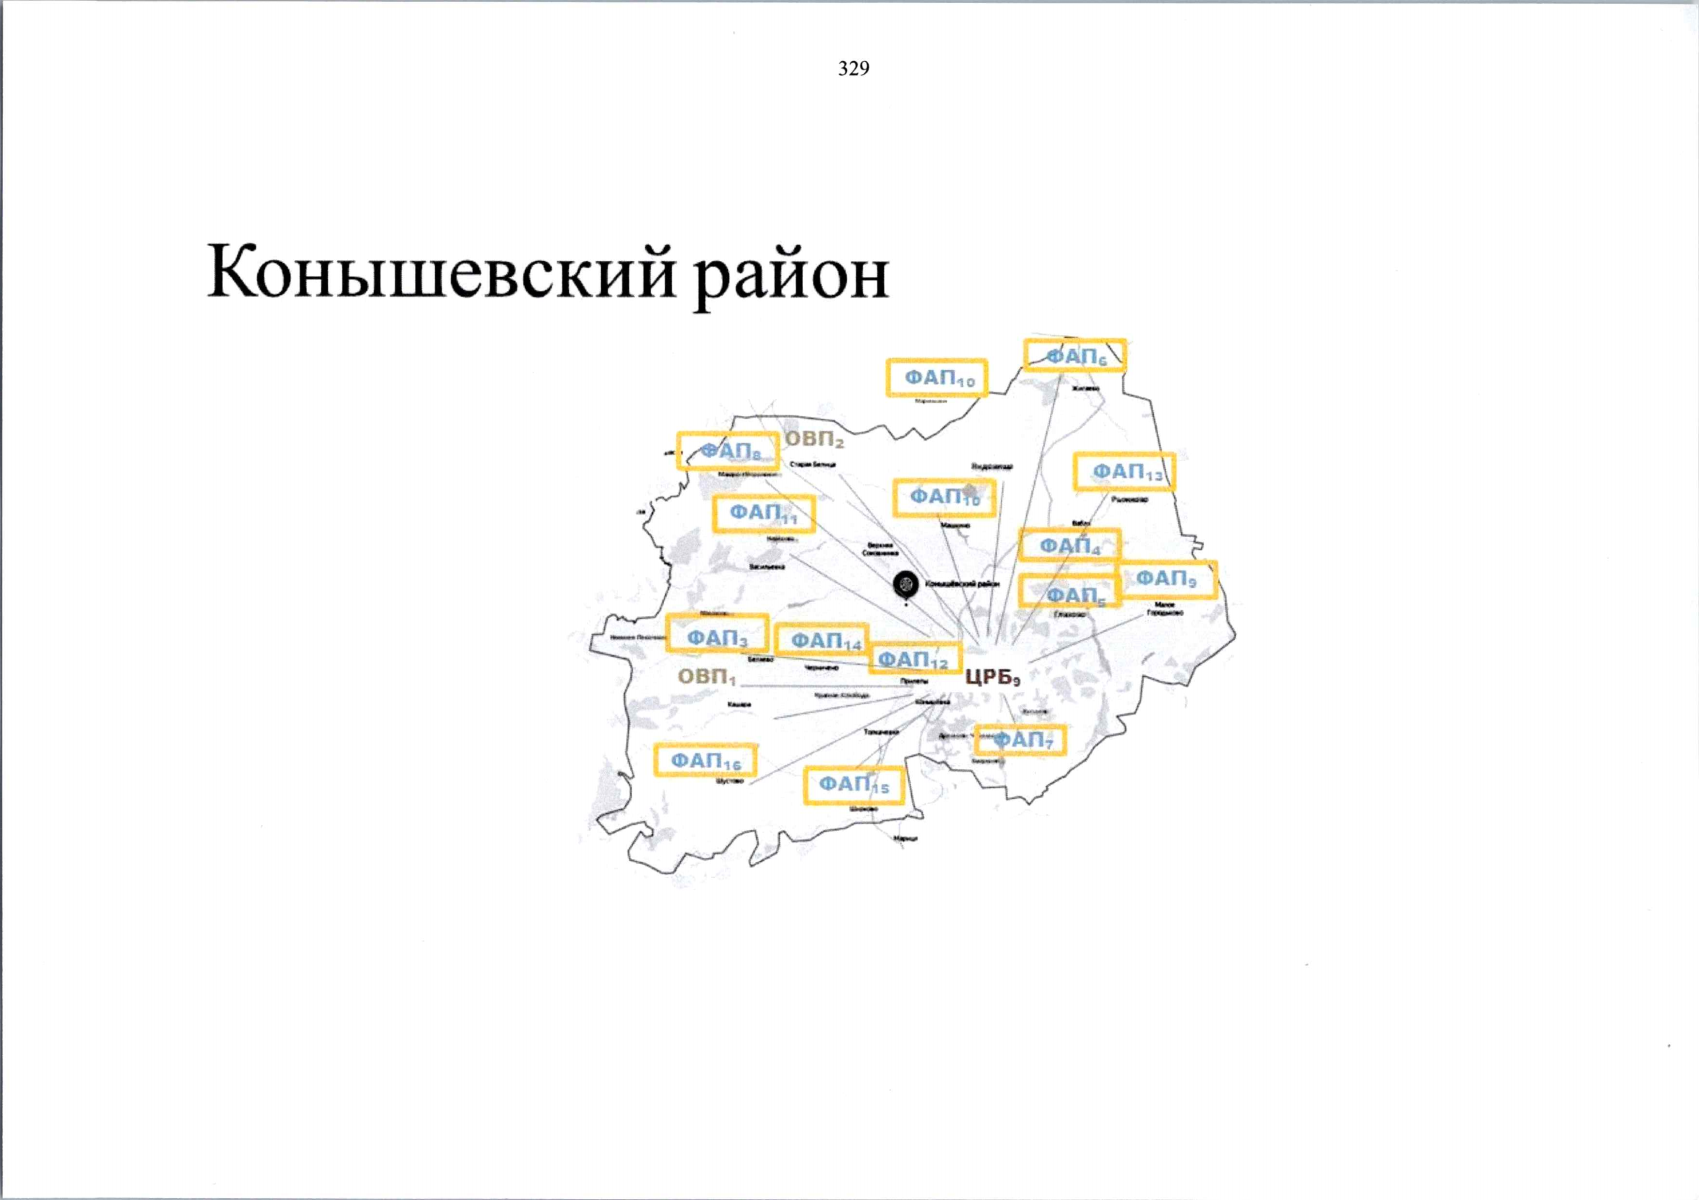Click the ОВП1 label
Screen dimensions: 1699x1200
pyautogui.click(x=707, y=677)
